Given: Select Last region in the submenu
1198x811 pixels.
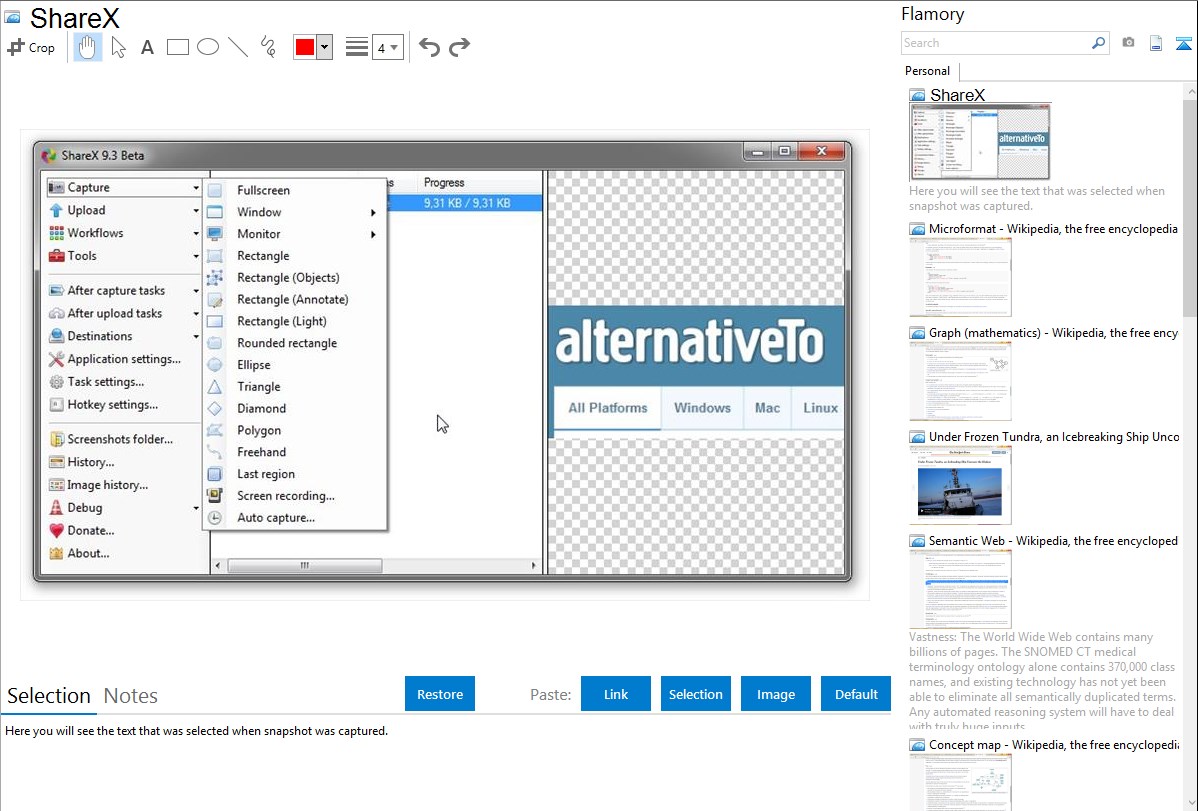Looking at the screenshot, I should (x=266, y=474).
